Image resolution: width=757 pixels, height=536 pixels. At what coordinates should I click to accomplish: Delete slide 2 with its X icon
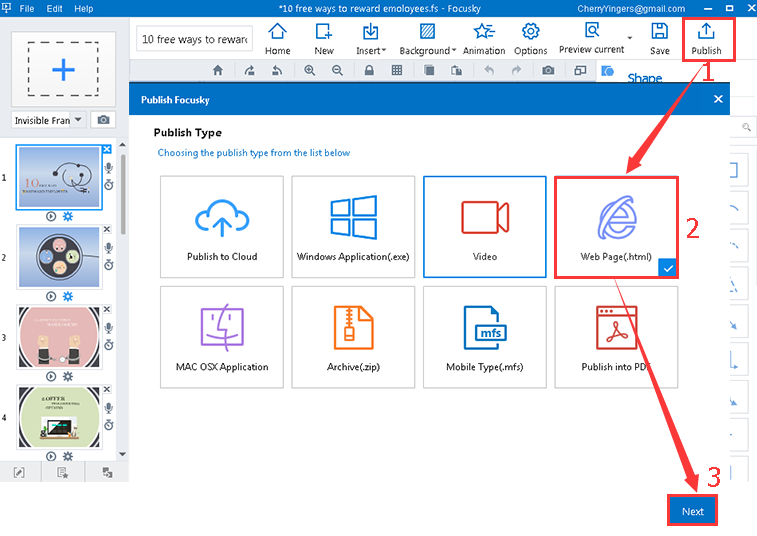[x=107, y=229]
